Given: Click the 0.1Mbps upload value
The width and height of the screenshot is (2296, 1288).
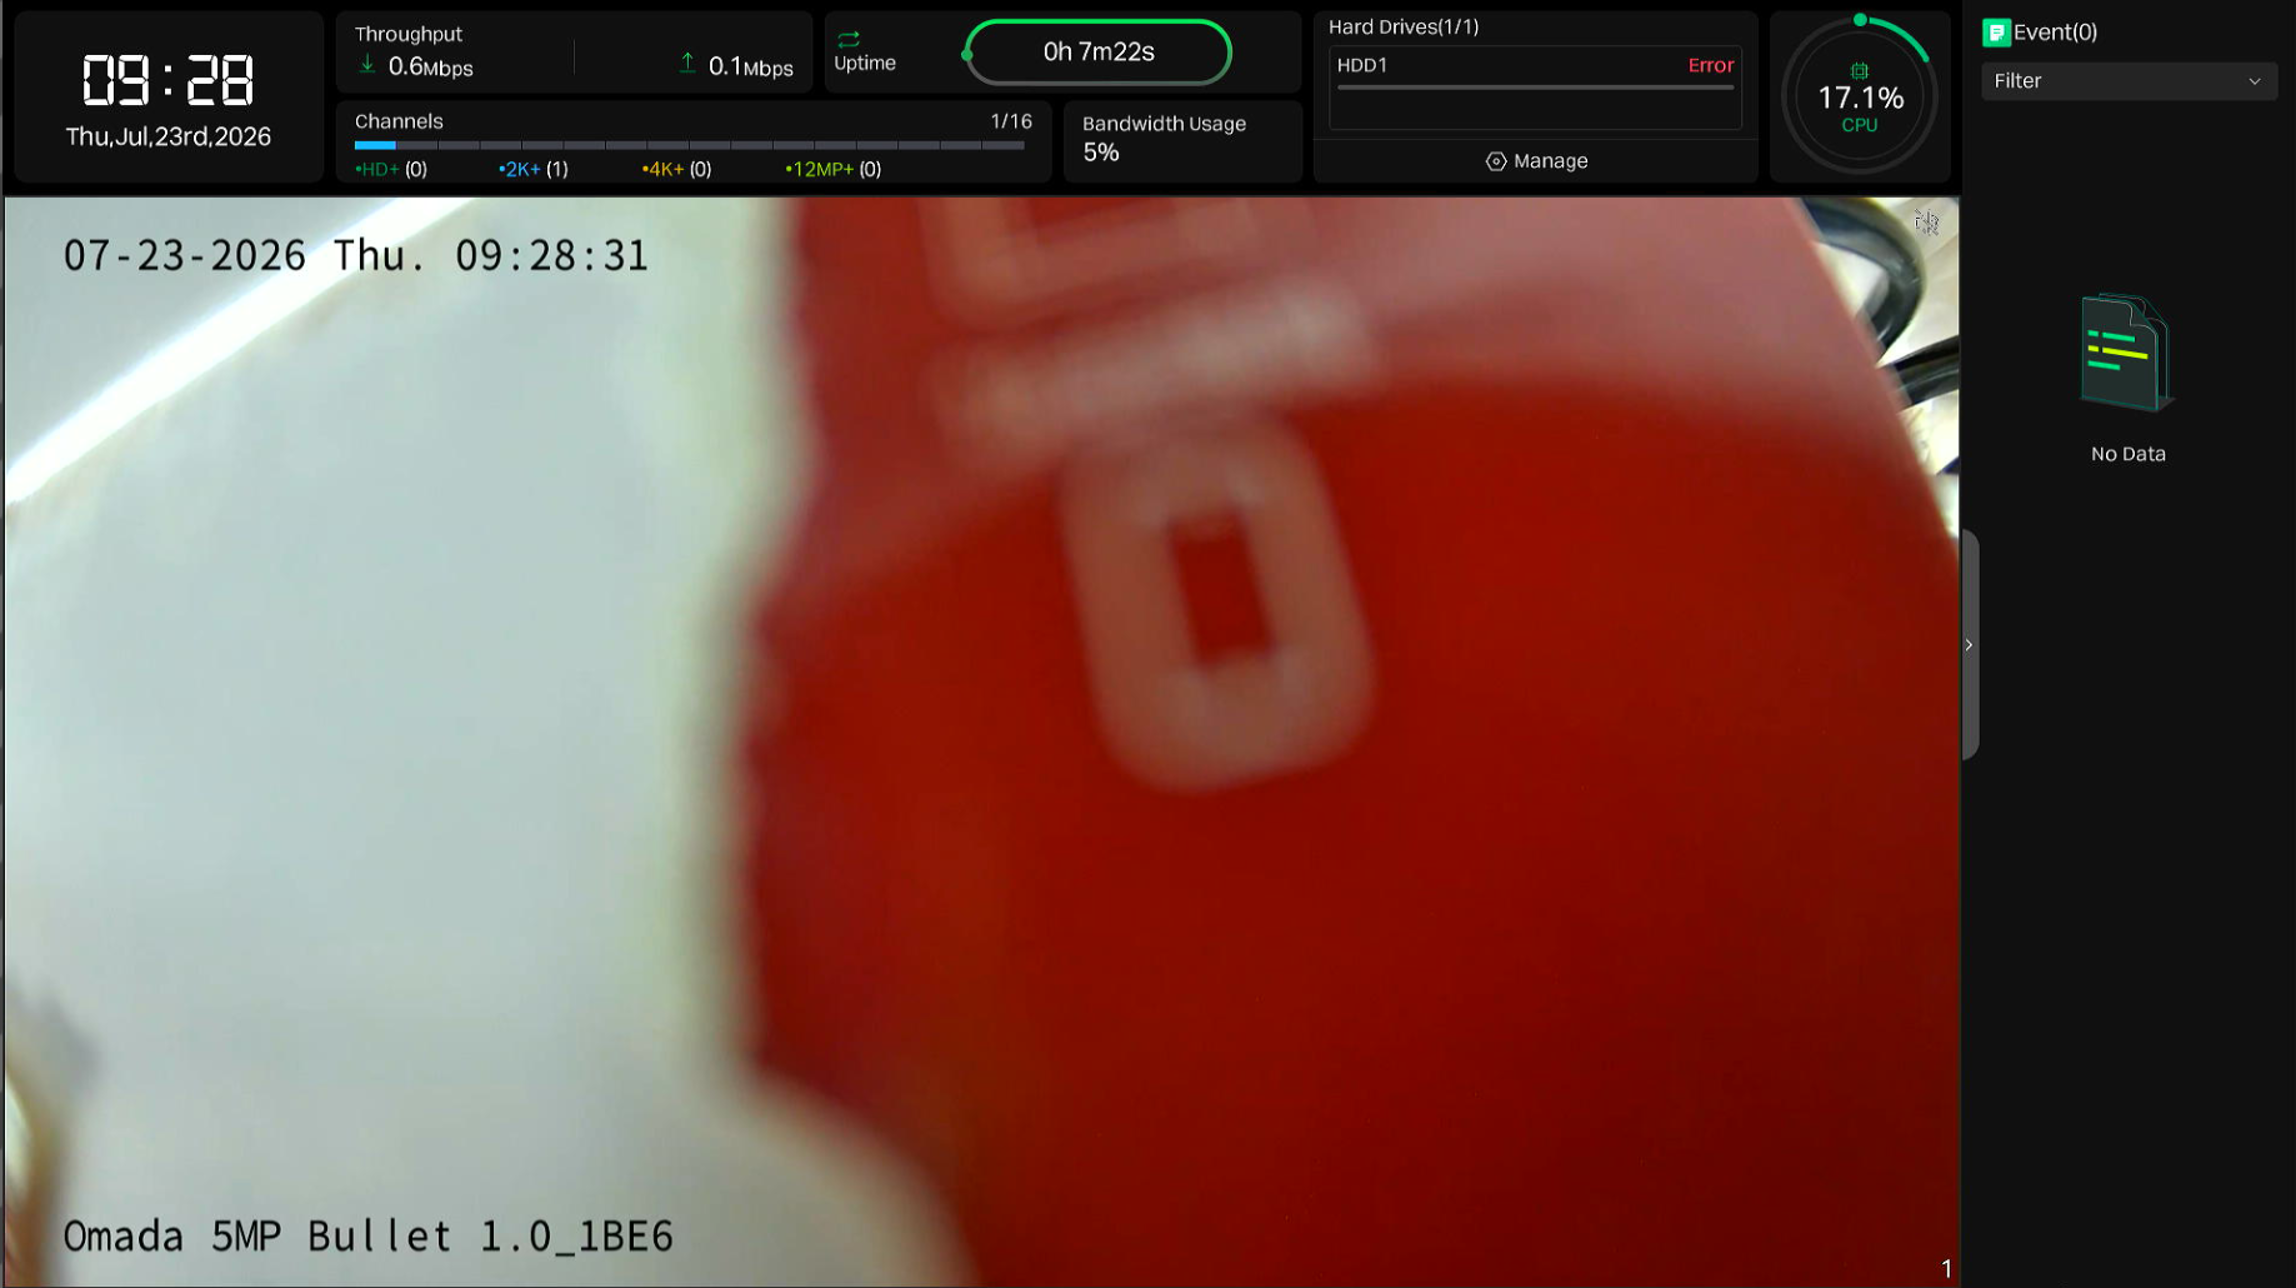Looking at the screenshot, I should pyautogui.click(x=751, y=67).
